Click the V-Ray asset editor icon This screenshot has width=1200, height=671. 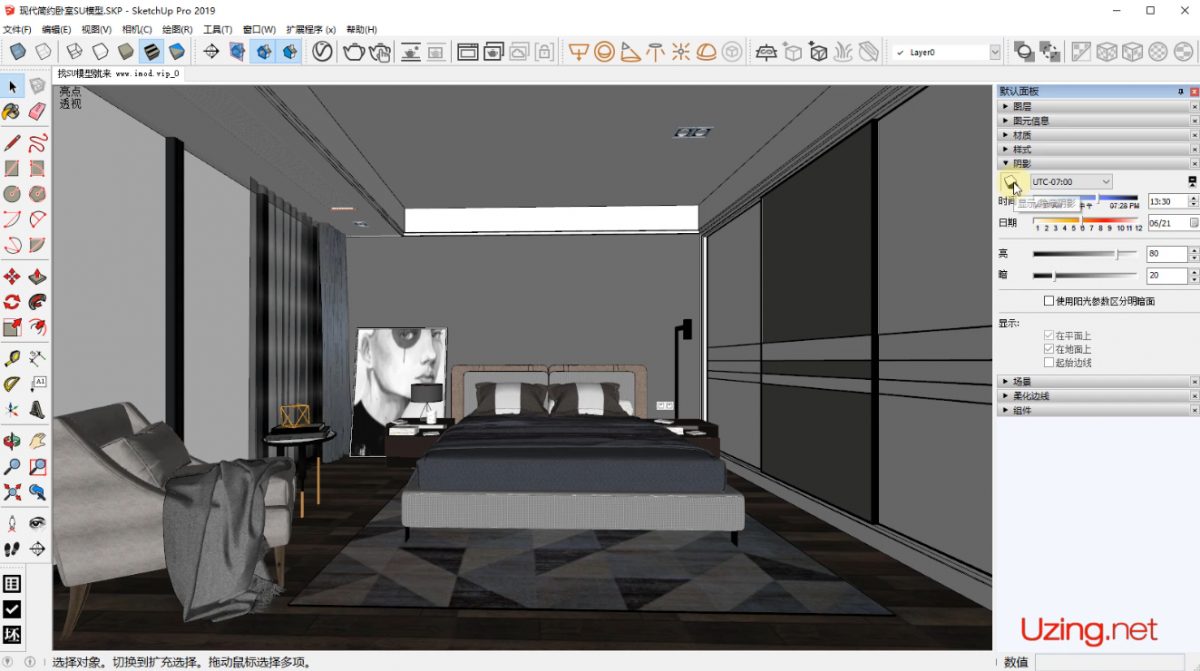pos(322,52)
